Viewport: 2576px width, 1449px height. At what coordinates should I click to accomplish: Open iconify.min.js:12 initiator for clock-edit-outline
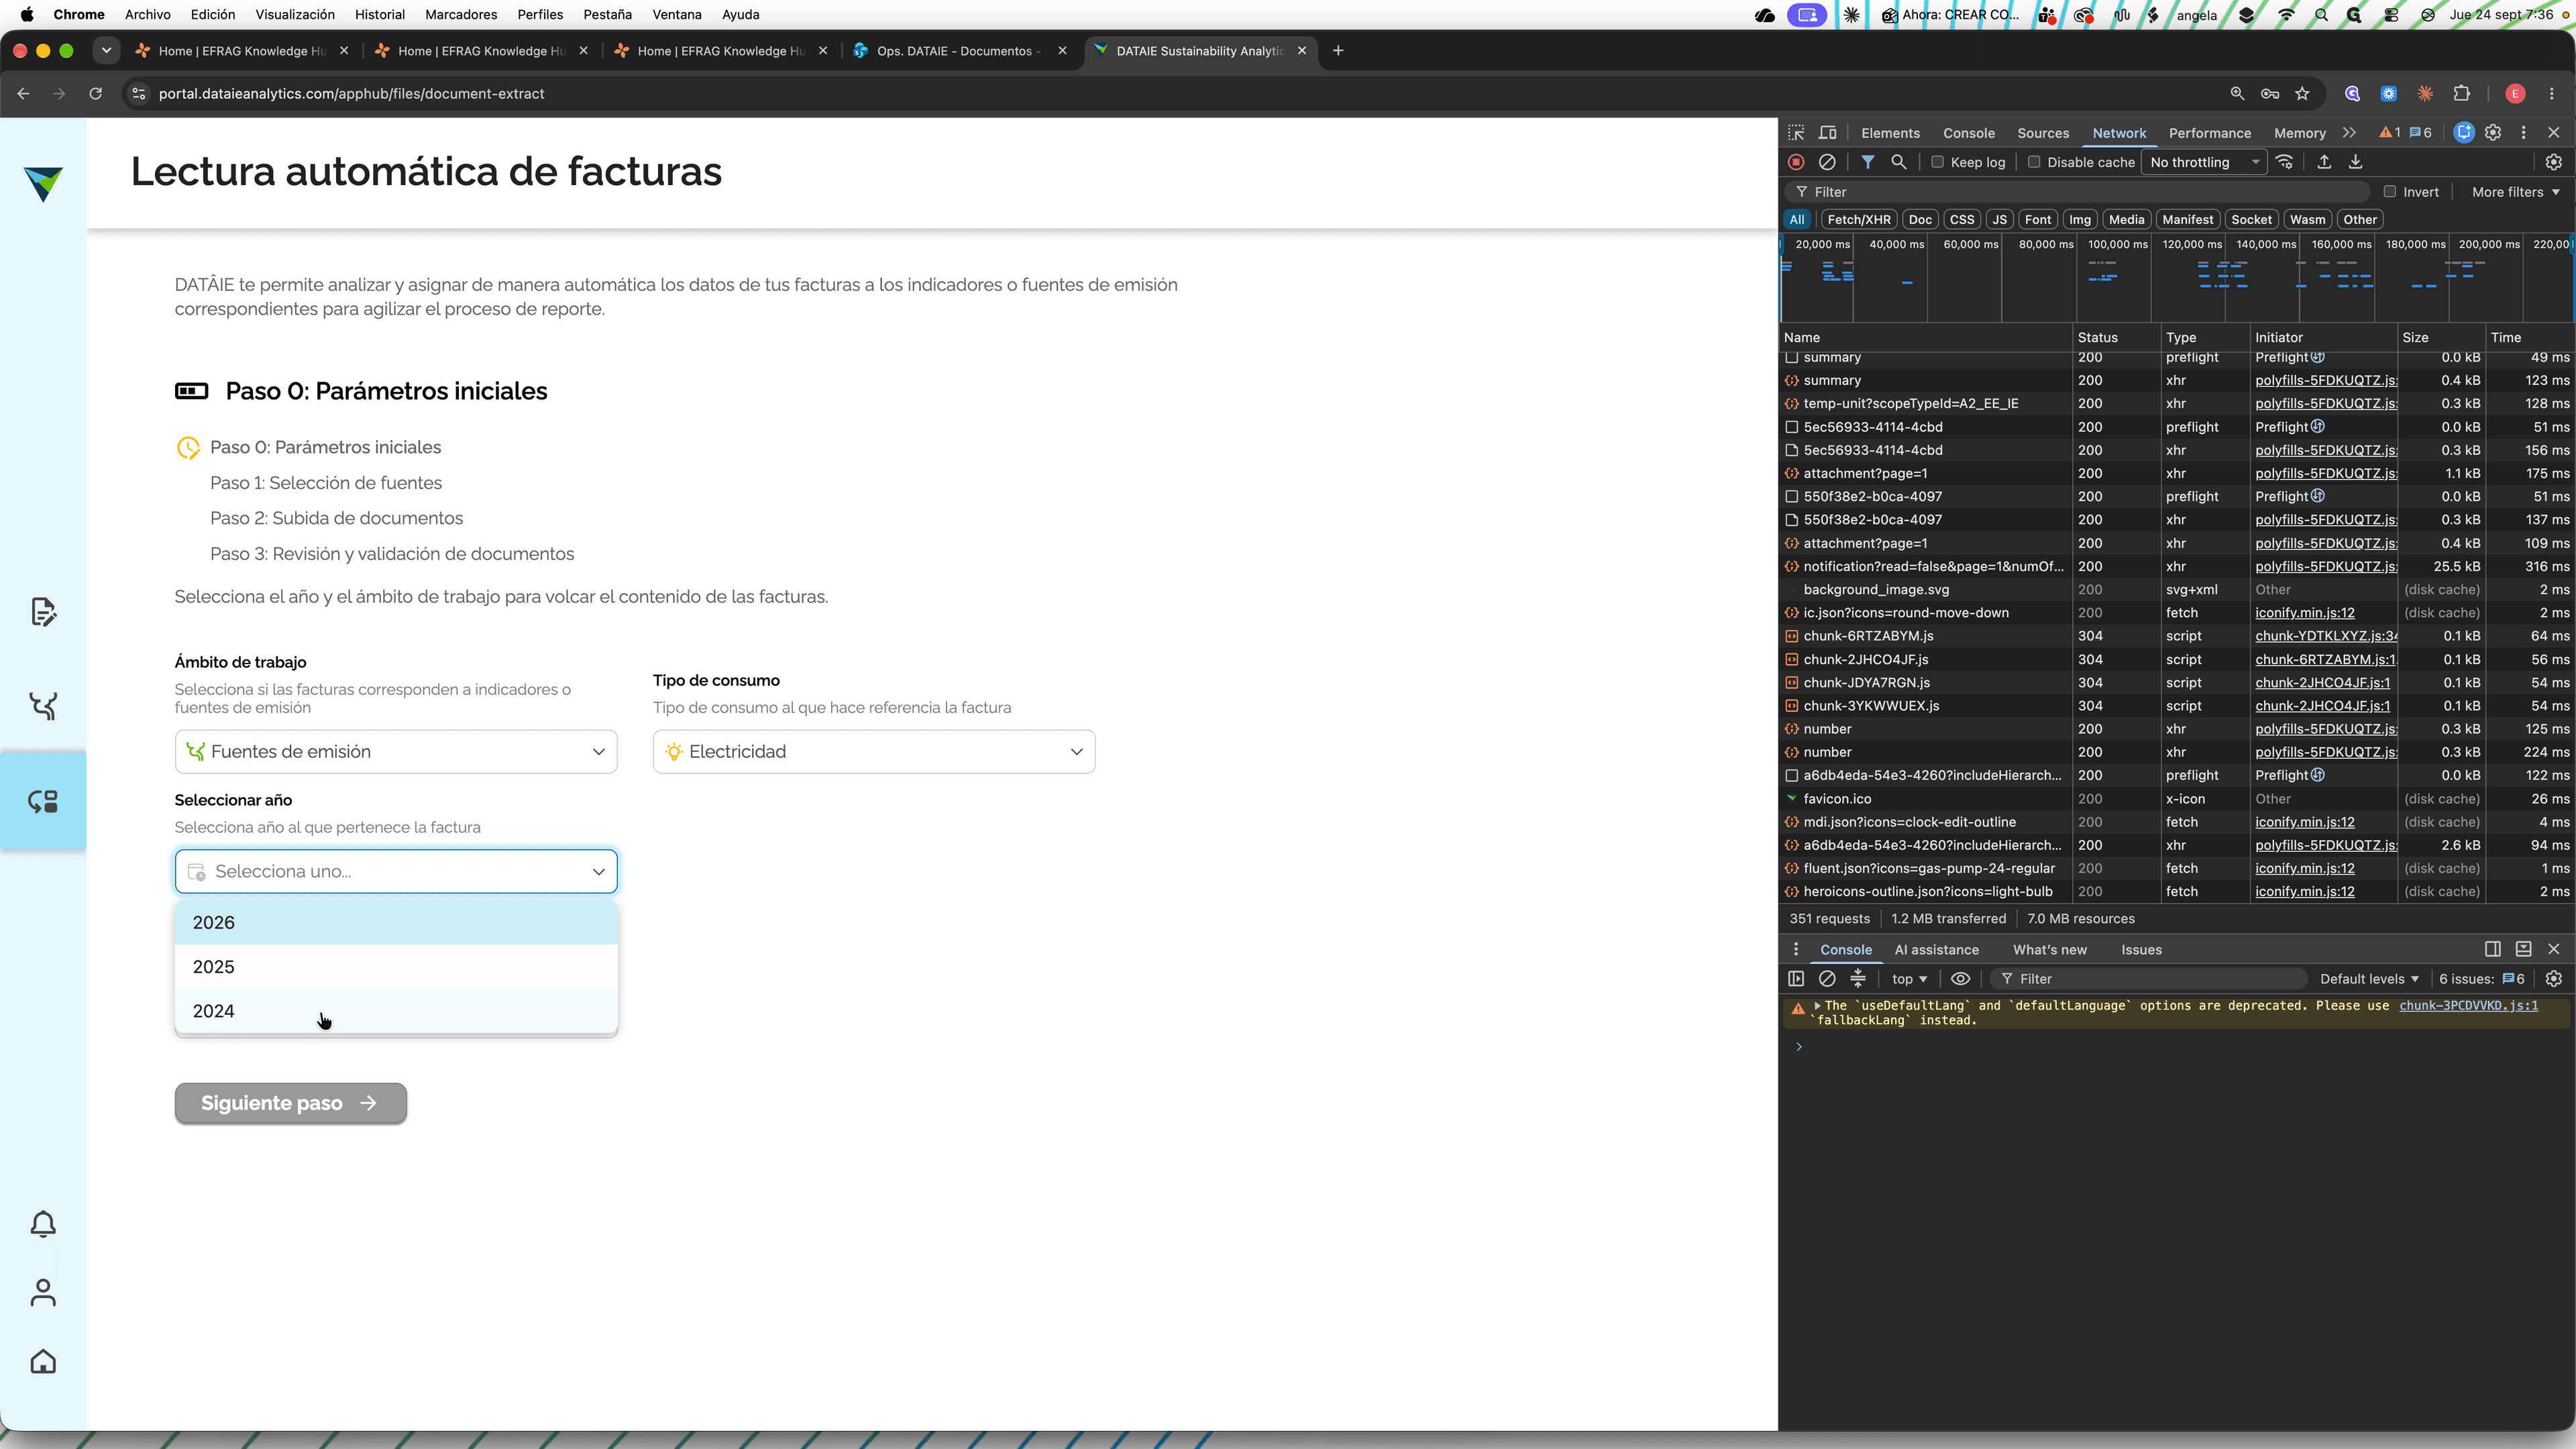(x=2304, y=822)
